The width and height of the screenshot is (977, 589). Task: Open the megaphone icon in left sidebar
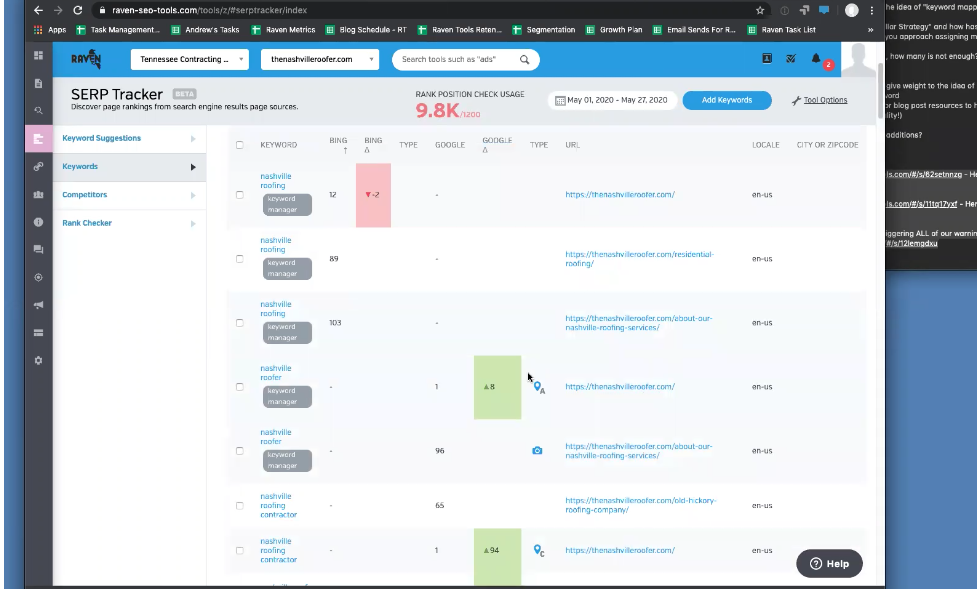(39, 305)
